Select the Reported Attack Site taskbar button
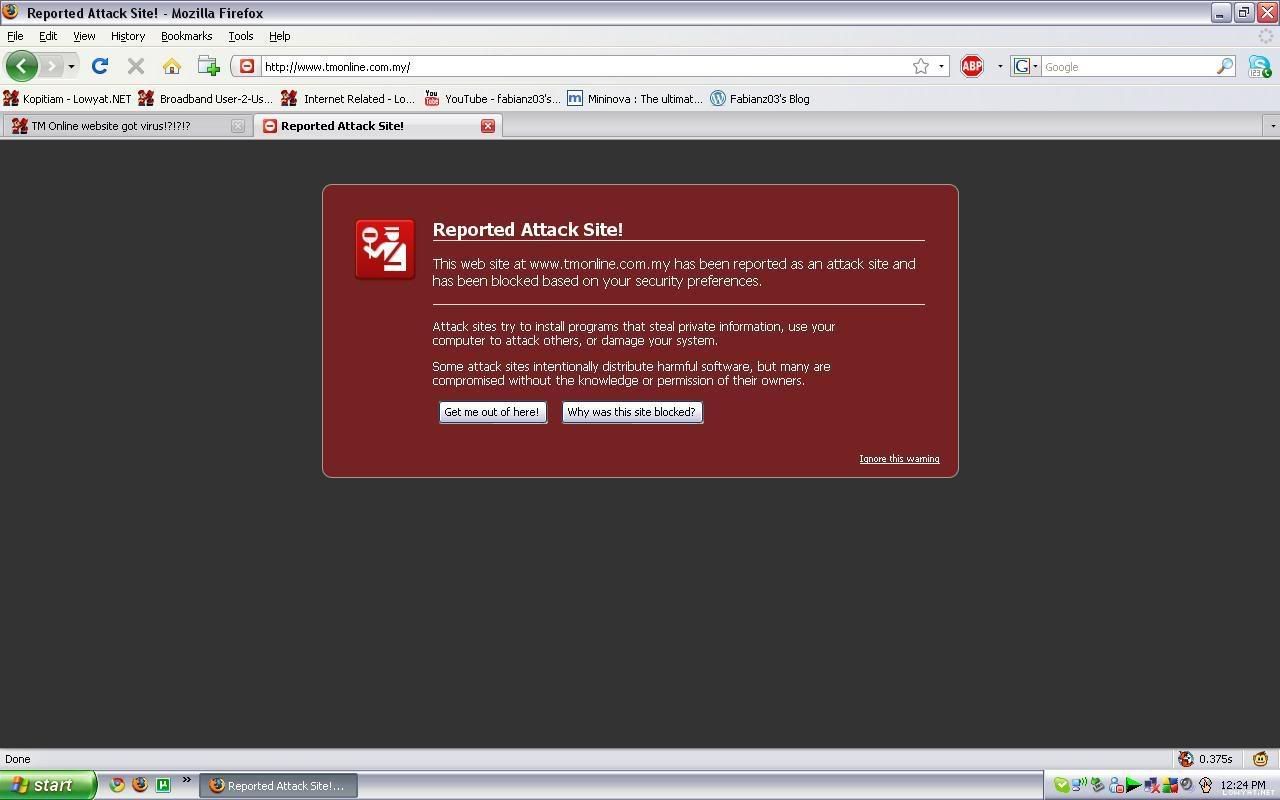This screenshot has width=1280, height=800. pyautogui.click(x=279, y=786)
